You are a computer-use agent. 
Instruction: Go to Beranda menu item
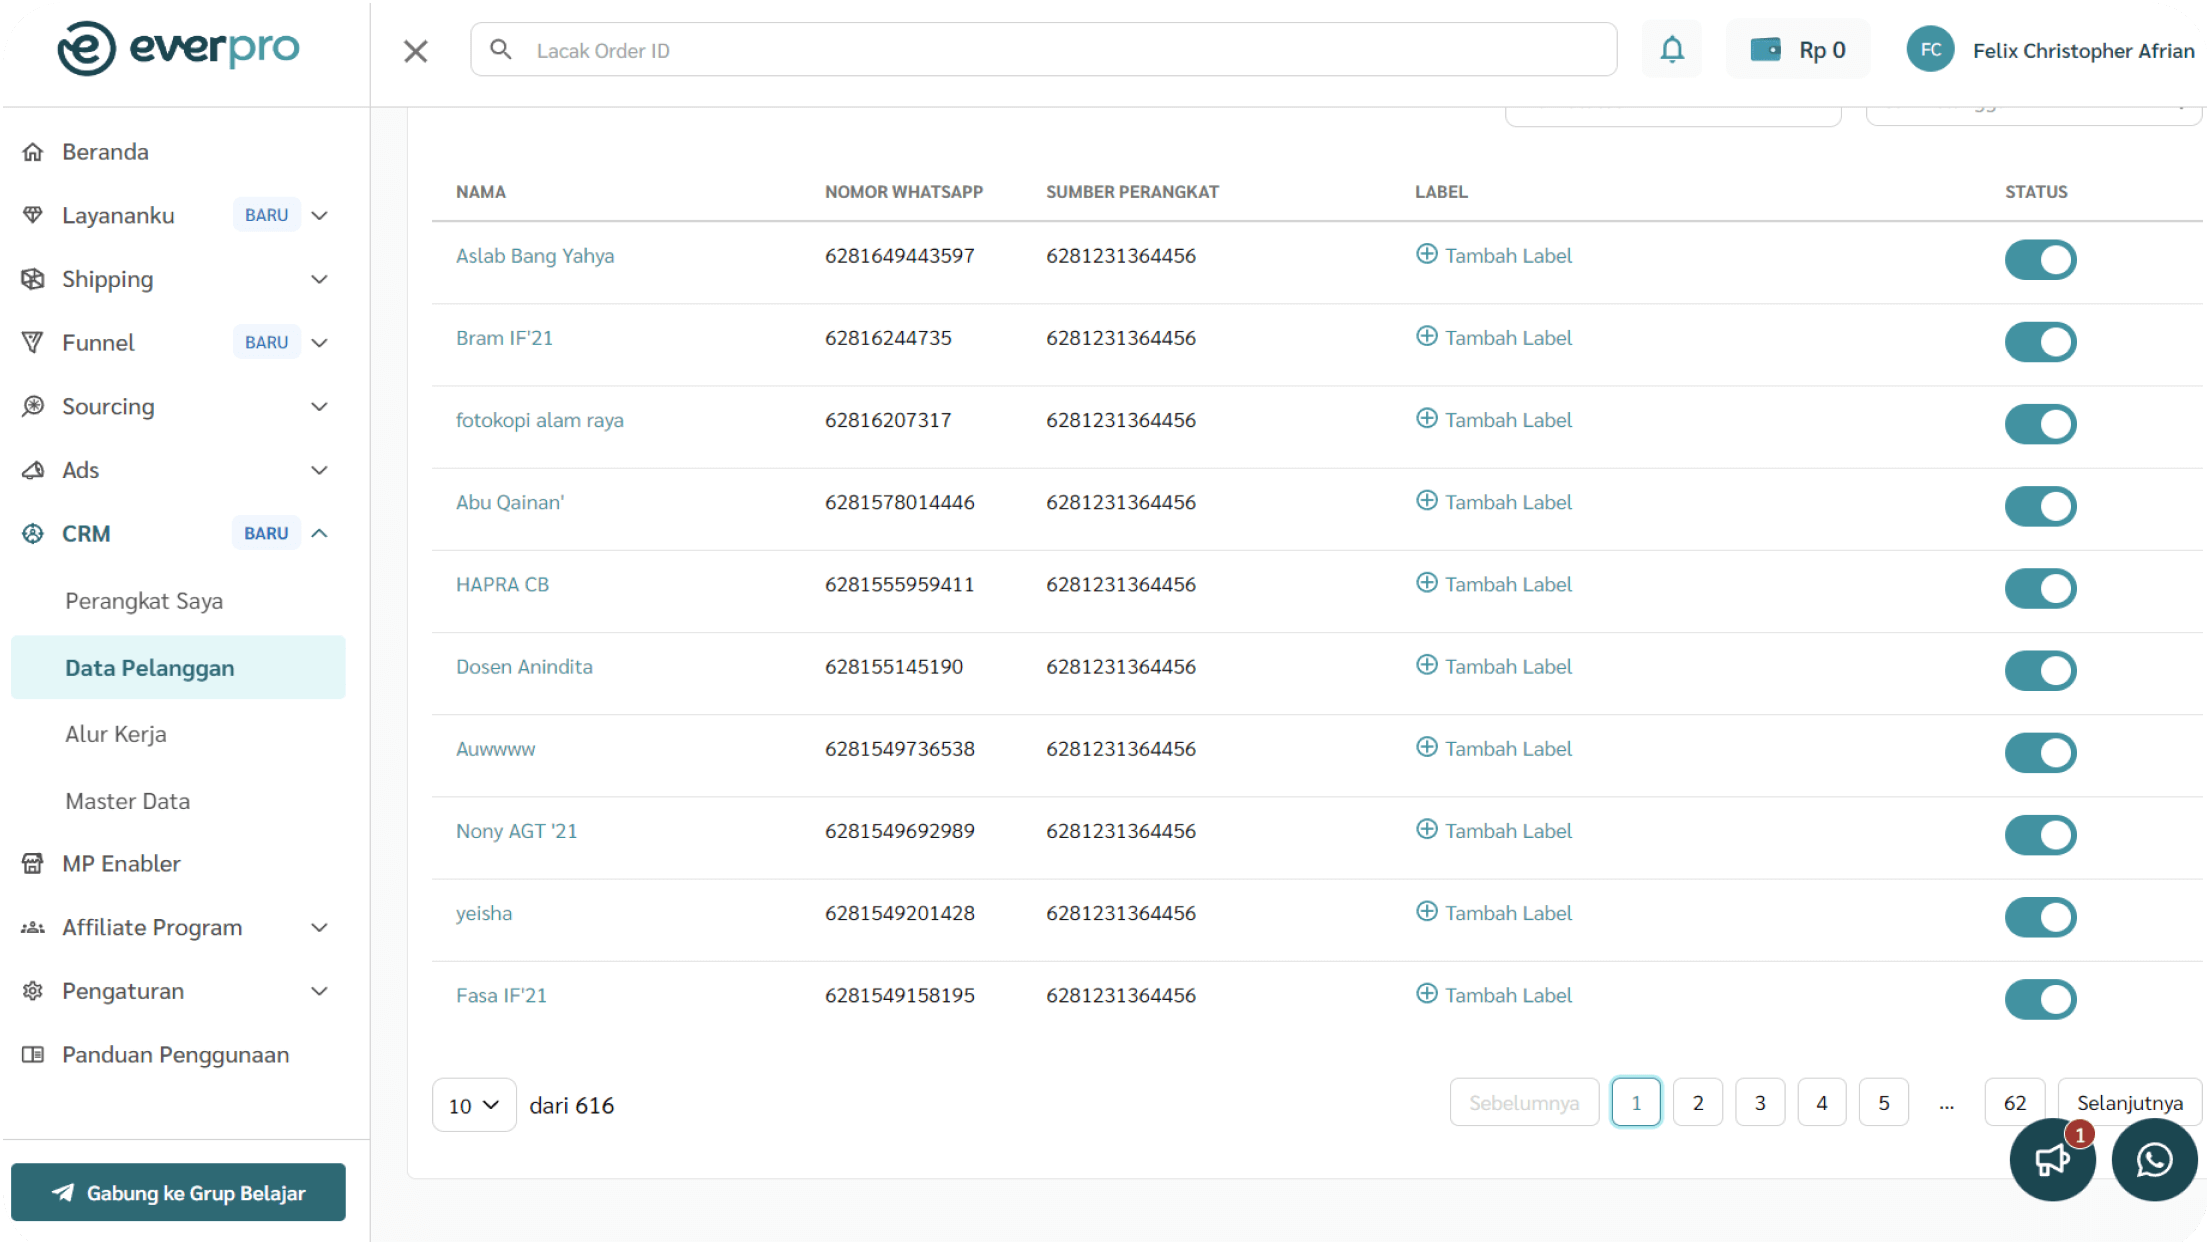105,152
